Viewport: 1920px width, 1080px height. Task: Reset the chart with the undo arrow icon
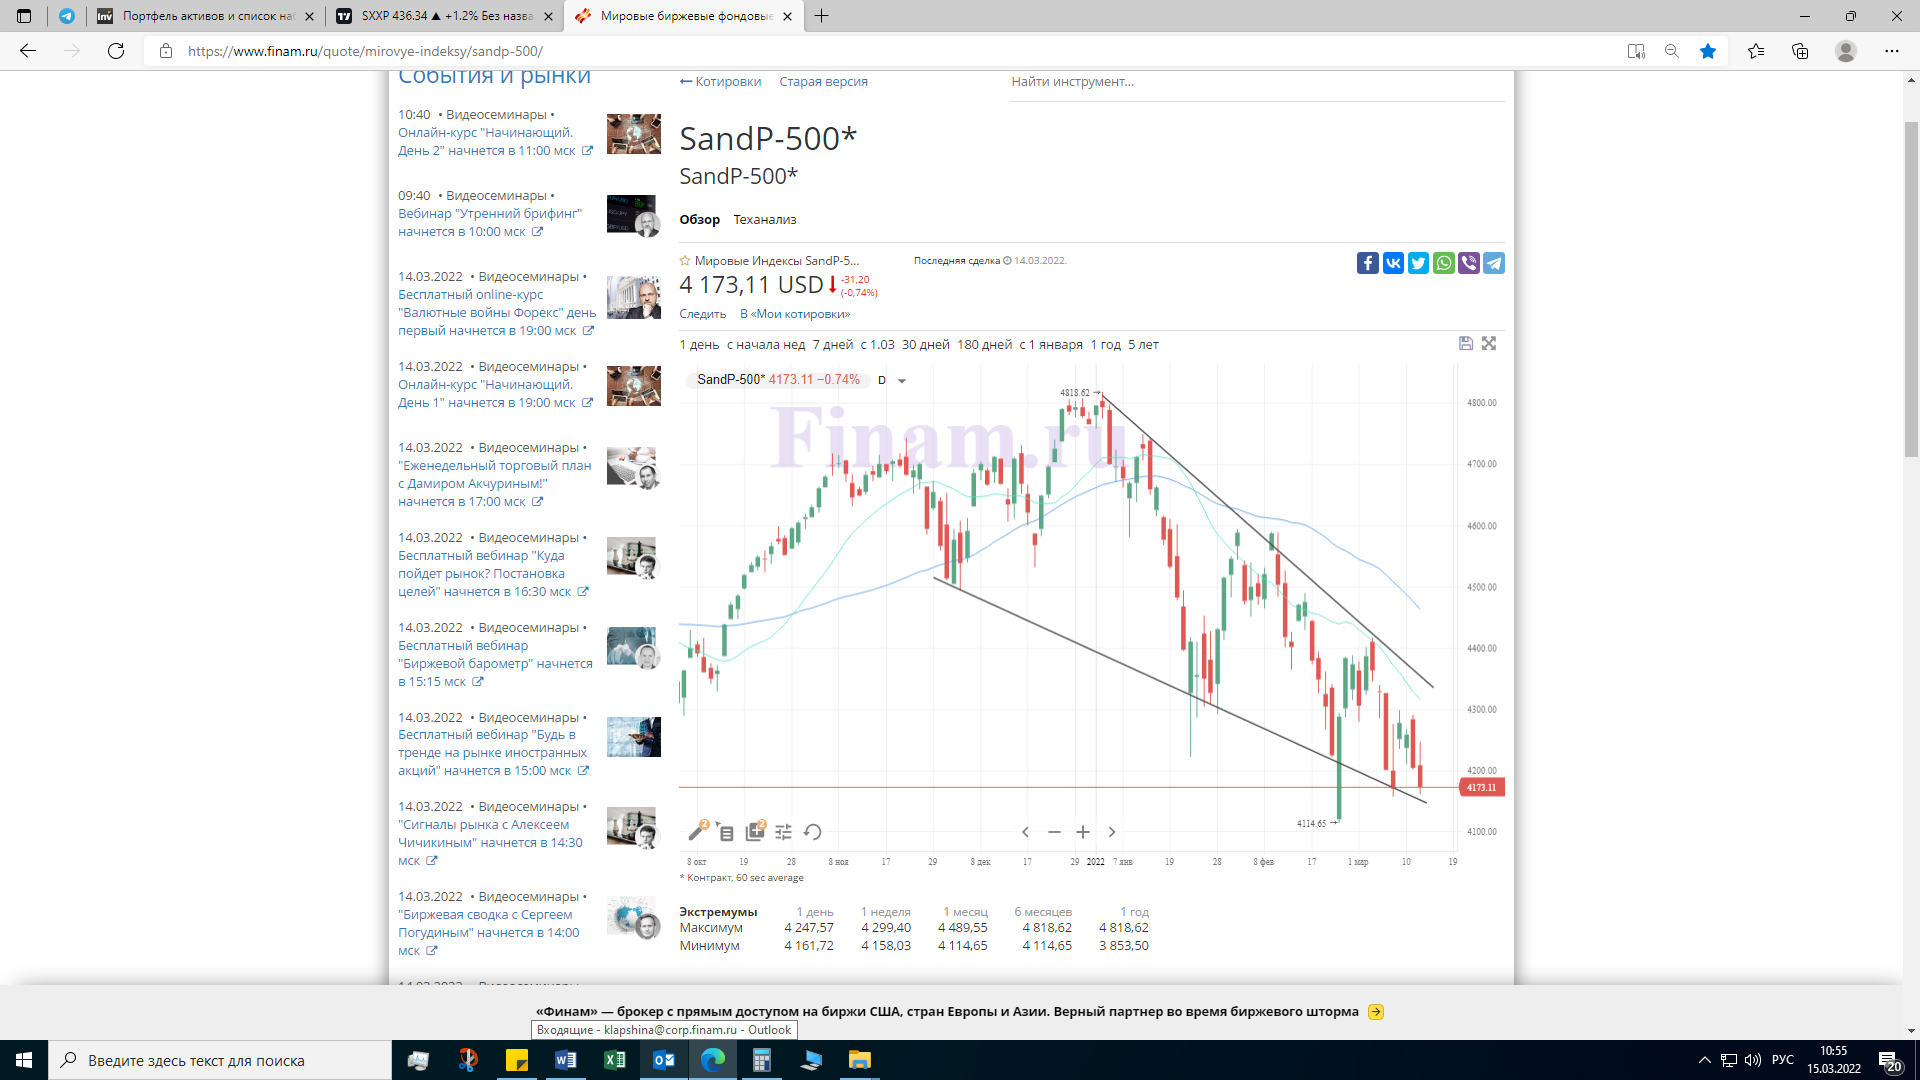tap(813, 832)
